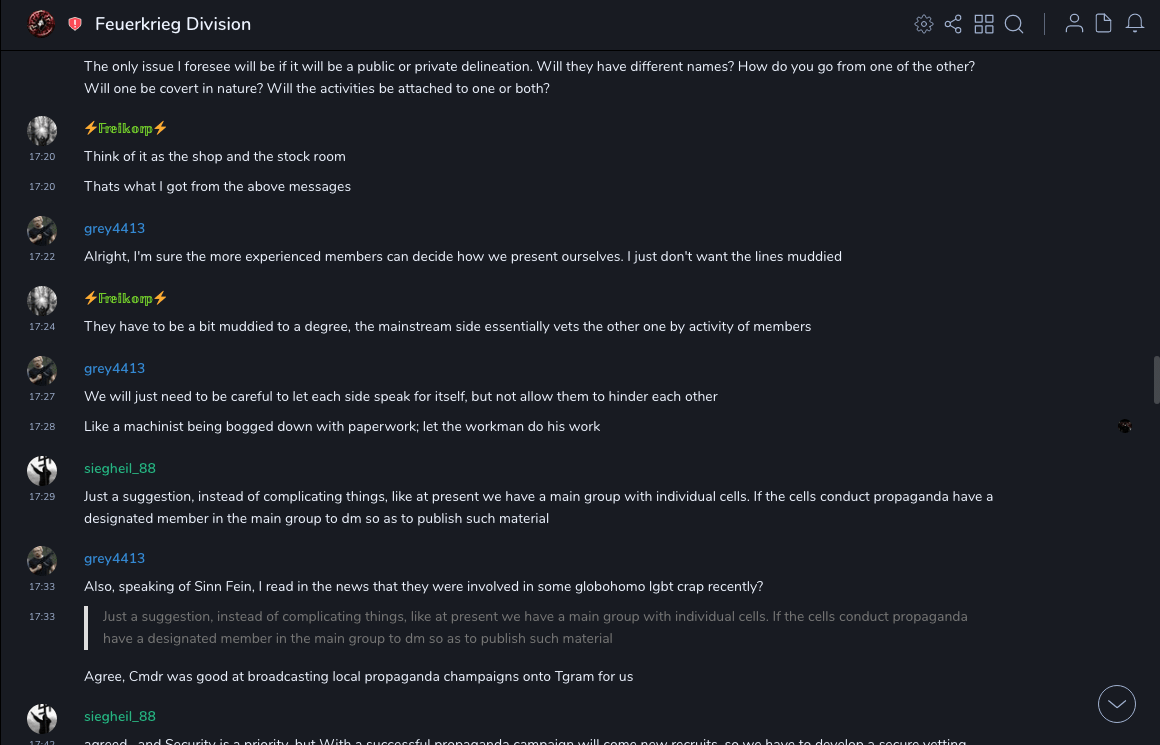Click the quoted reply block at 17:33
This screenshot has height=745, width=1160.
pyautogui.click(x=535, y=627)
